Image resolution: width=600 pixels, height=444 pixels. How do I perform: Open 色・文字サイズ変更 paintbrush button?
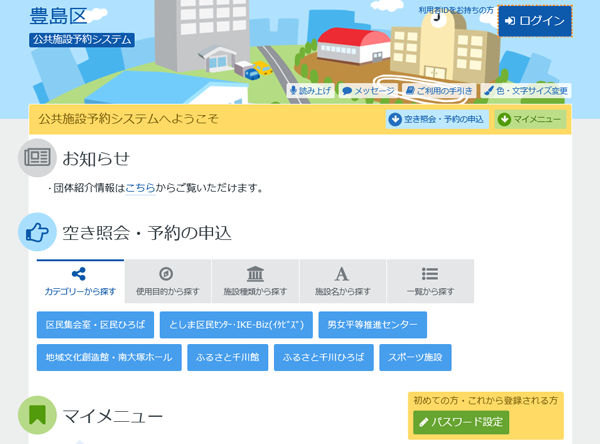click(526, 91)
